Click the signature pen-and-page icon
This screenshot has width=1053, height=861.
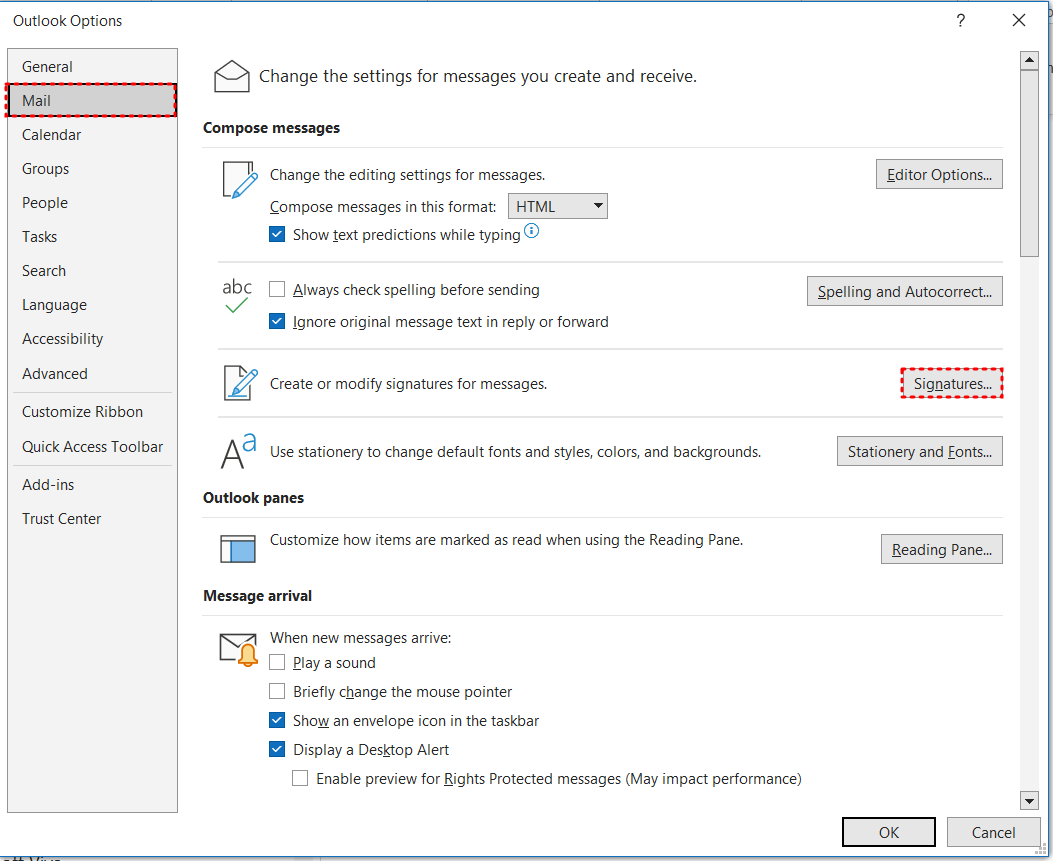pyautogui.click(x=240, y=383)
